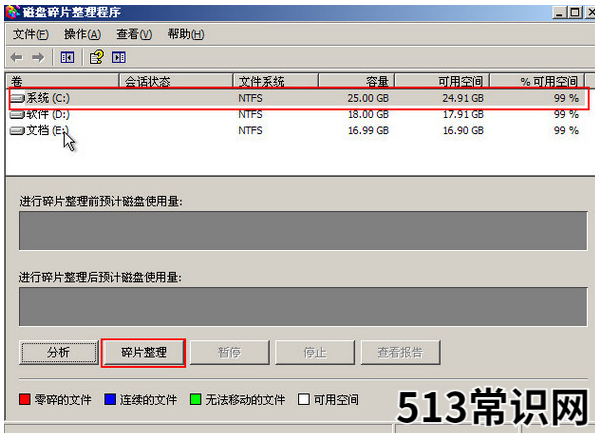Screen dimensions: 598x438
Task: Toggle the action pane toolbar icon
Action: coord(119,58)
